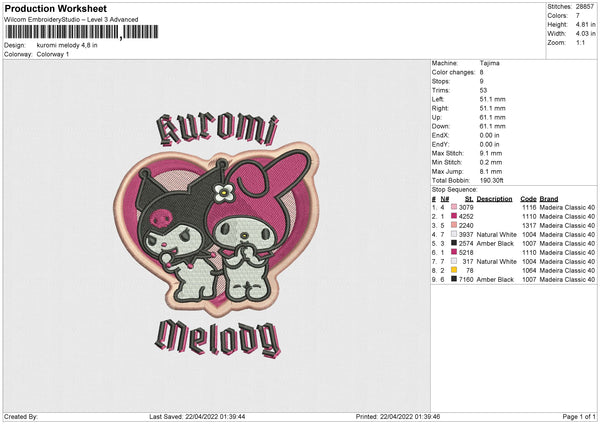
Task: Click the Max Jump value '8.1 mm'
Action: [x=491, y=171]
